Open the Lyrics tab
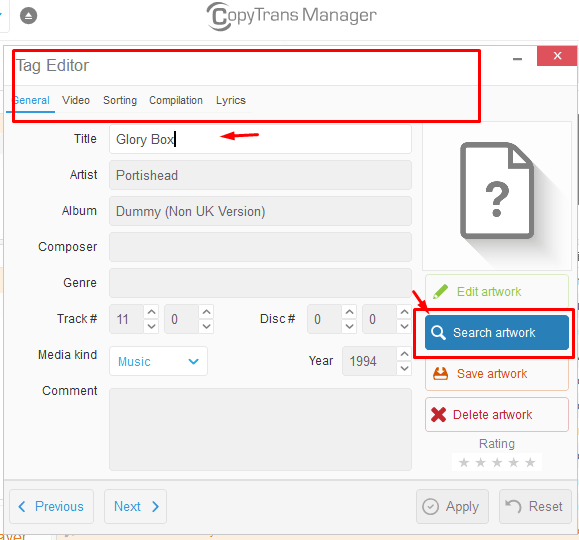Image resolution: width=579 pixels, height=540 pixels. point(231,100)
